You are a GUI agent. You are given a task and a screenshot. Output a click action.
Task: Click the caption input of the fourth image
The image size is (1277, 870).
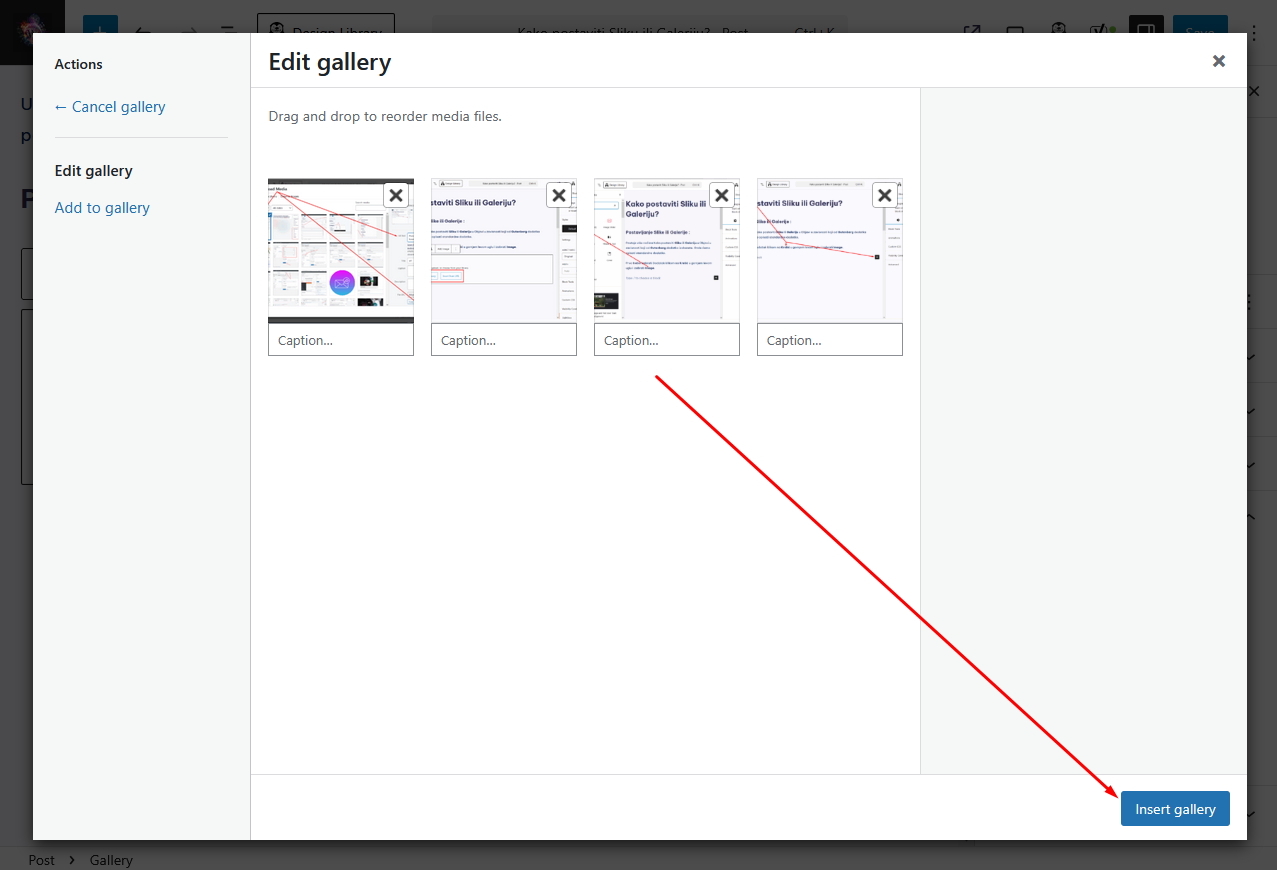pos(830,340)
